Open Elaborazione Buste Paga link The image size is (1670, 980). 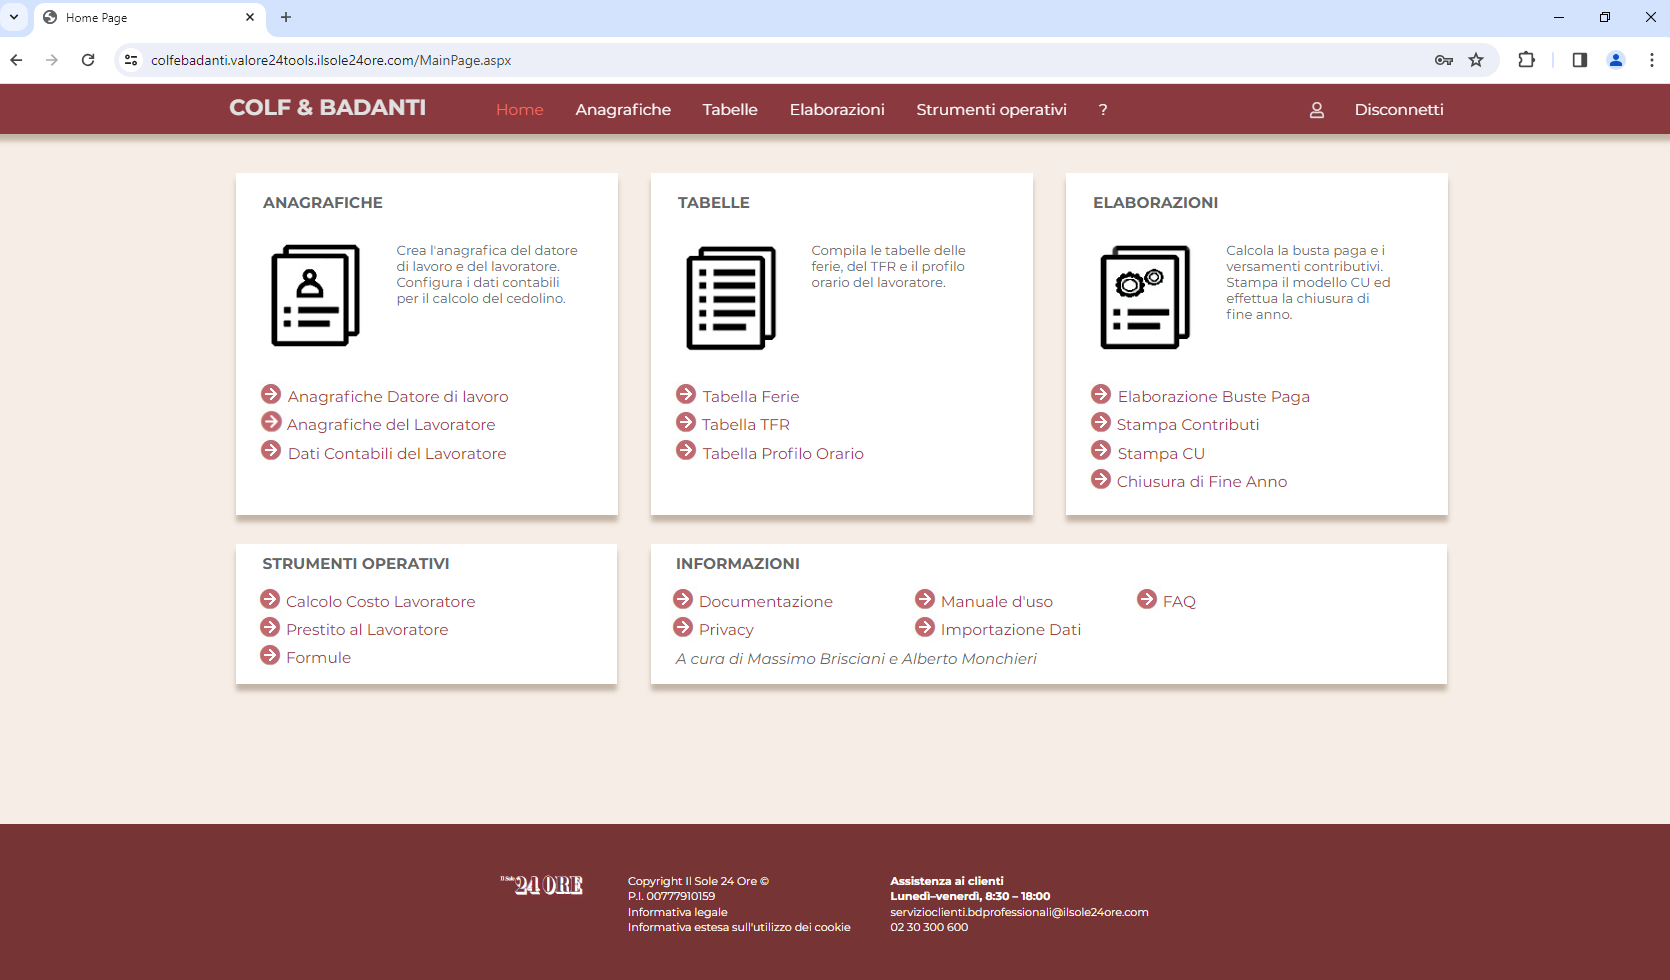point(1214,397)
